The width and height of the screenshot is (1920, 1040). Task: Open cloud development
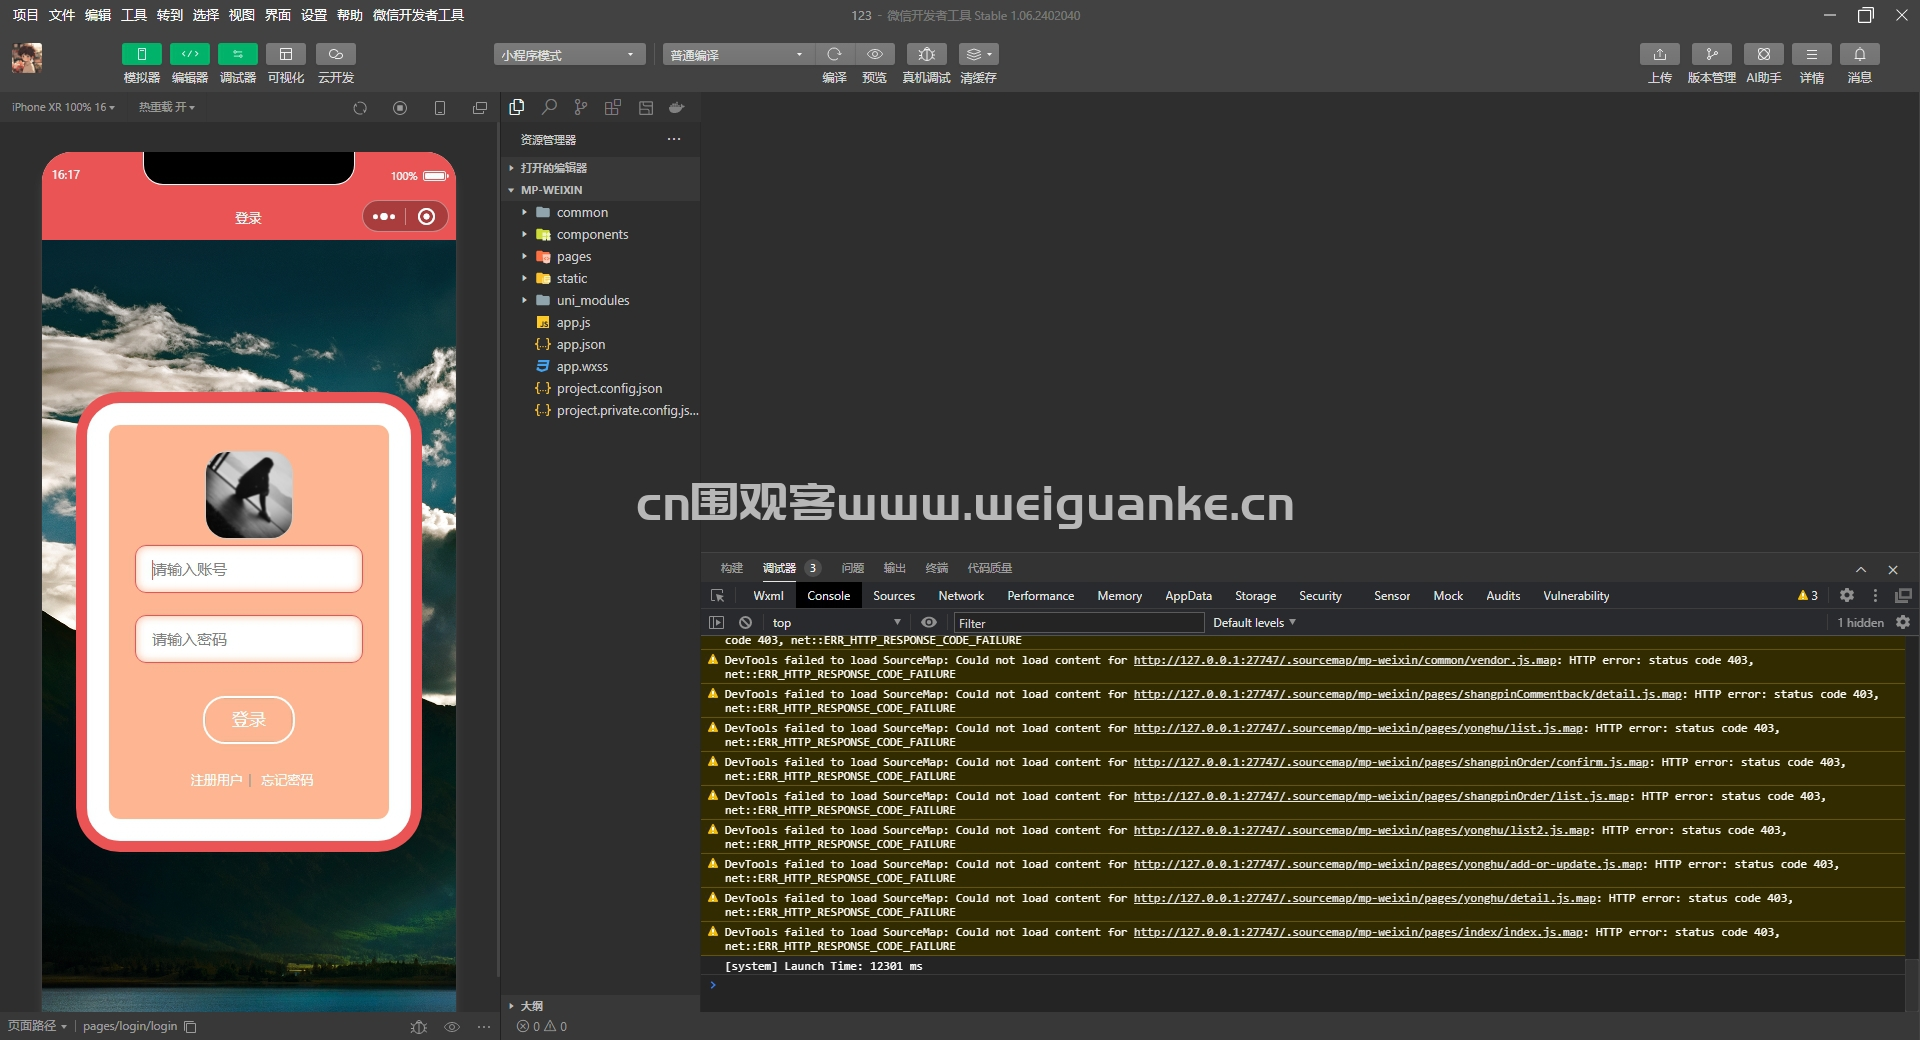coord(336,54)
